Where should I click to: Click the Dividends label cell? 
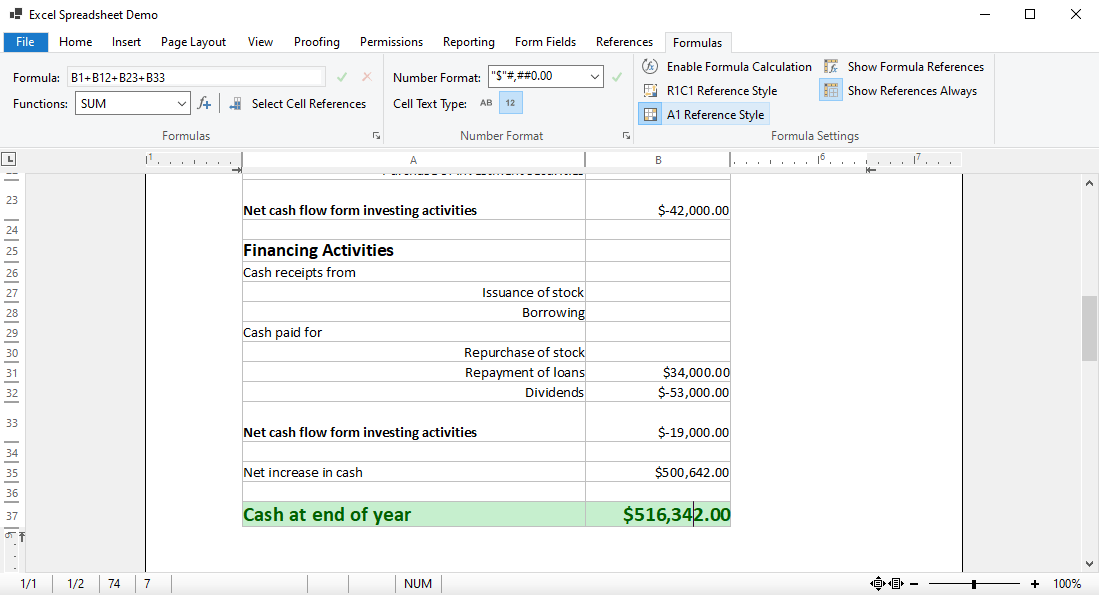[414, 392]
